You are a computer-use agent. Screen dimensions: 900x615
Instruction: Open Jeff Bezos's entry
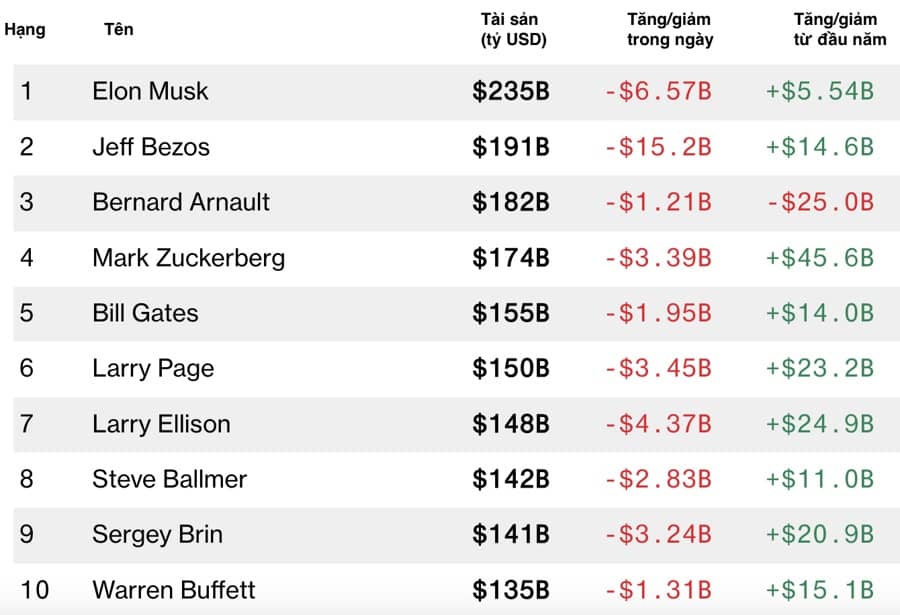click(151, 147)
